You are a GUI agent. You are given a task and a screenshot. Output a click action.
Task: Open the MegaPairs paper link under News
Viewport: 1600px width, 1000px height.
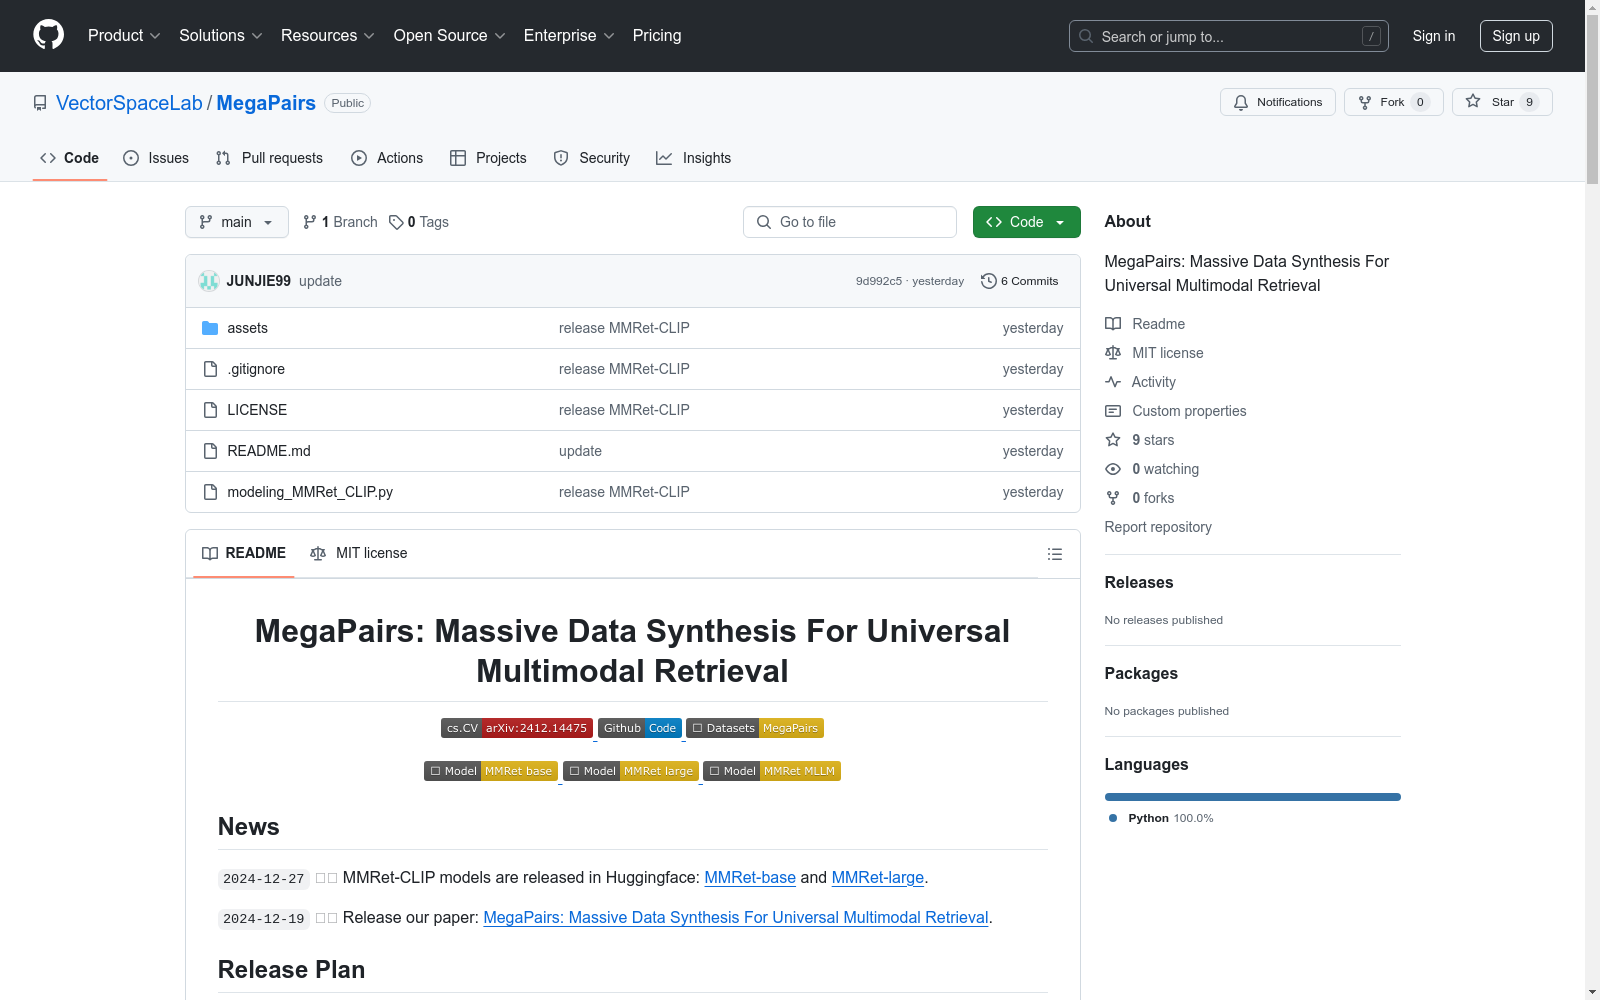pyautogui.click(x=736, y=917)
